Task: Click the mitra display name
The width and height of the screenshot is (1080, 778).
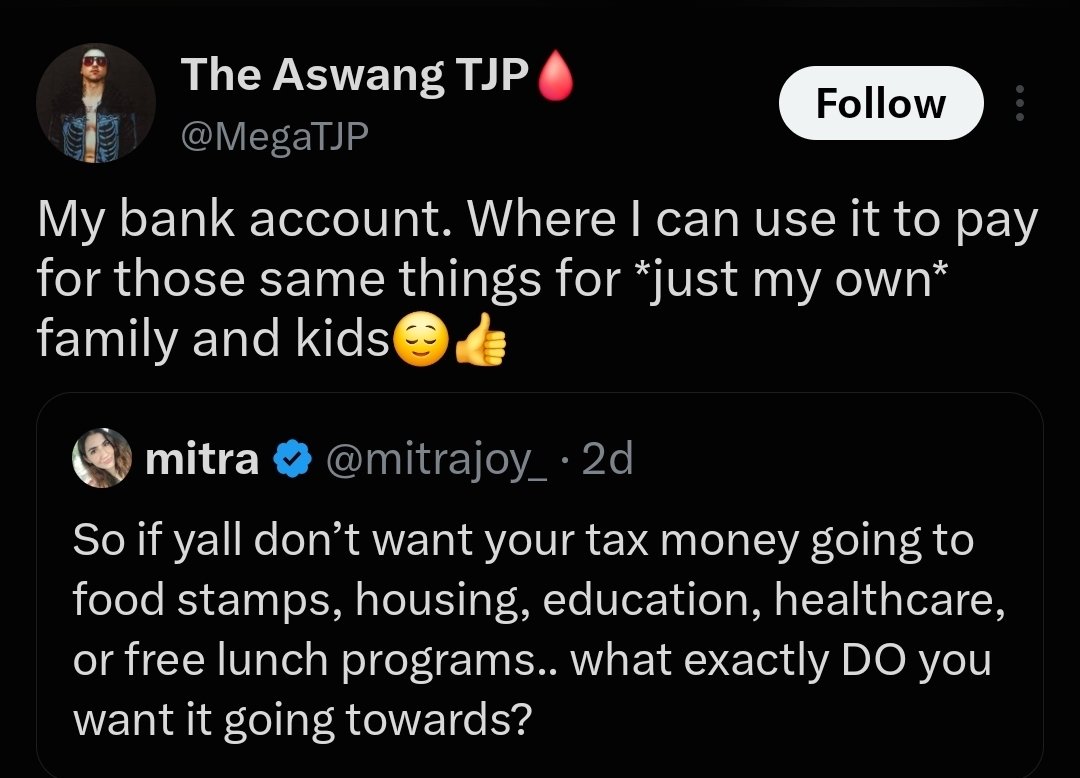Action: pos(202,459)
